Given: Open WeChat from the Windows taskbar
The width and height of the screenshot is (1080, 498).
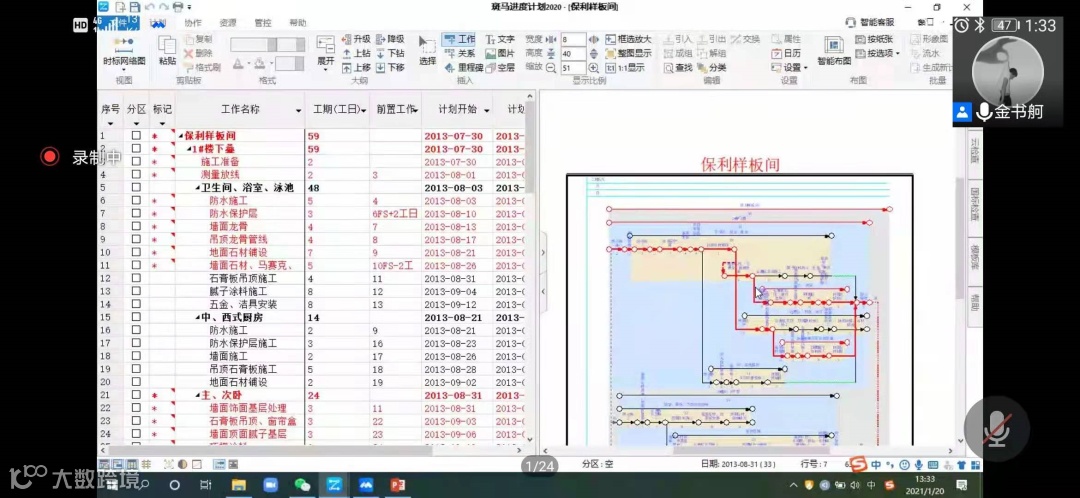Looking at the screenshot, I should click(x=302, y=485).
